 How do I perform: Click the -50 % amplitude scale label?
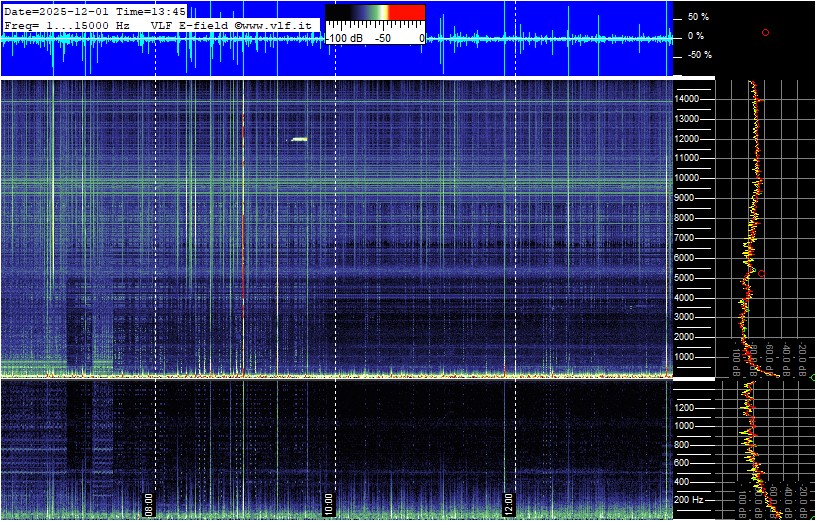pyautogui.click(x=697, y=55)
